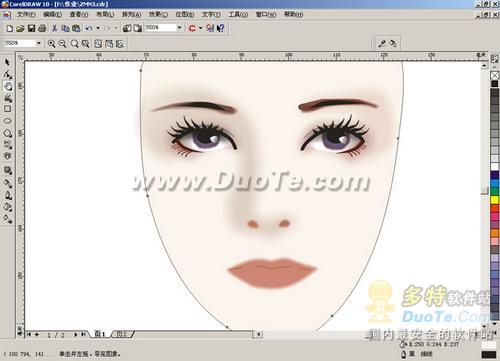Select the Freehand drawing tool
The height and width of the screenshot is (361, 500).
7,98
